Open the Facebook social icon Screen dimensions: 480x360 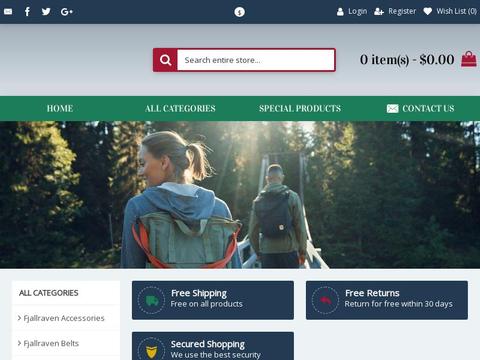27,12
